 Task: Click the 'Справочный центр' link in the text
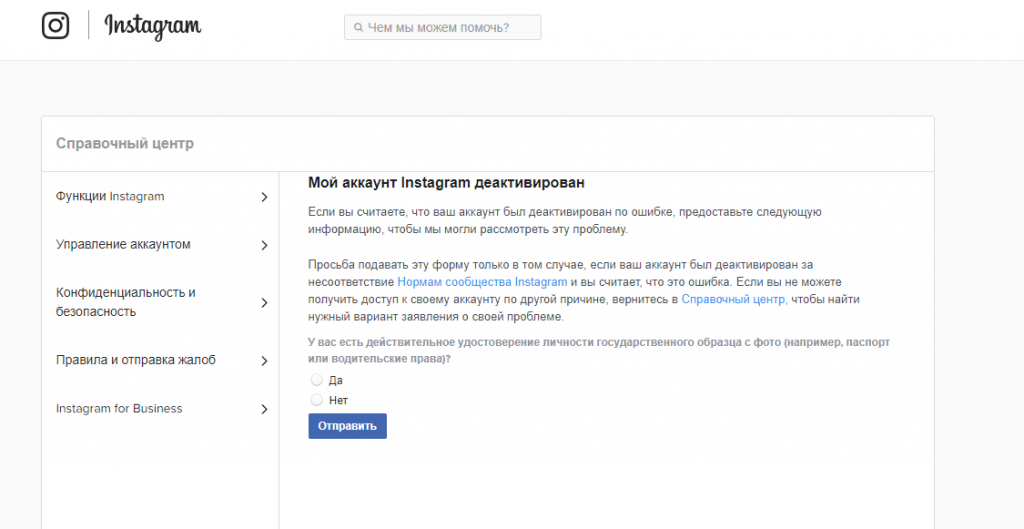(x=734, y=300)
